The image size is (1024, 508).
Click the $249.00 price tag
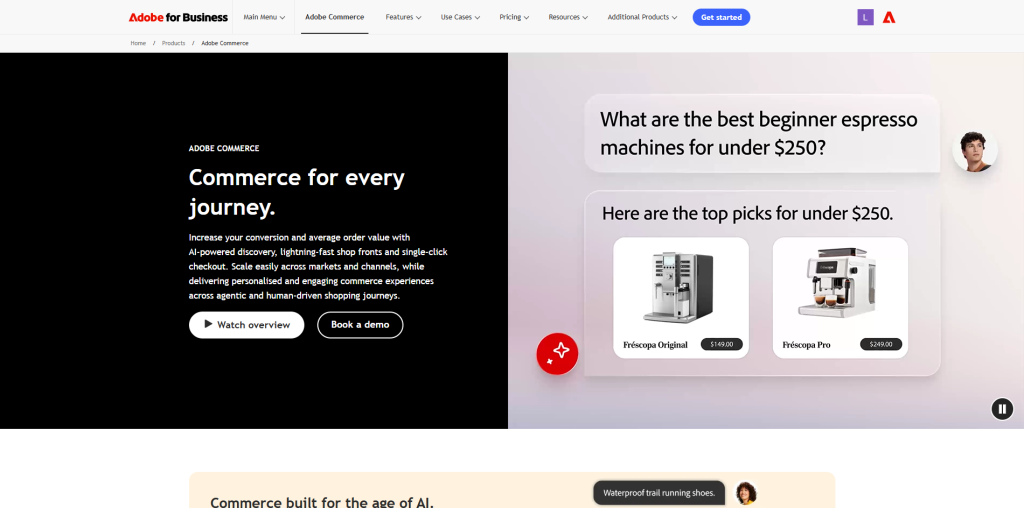pos(880,344)
